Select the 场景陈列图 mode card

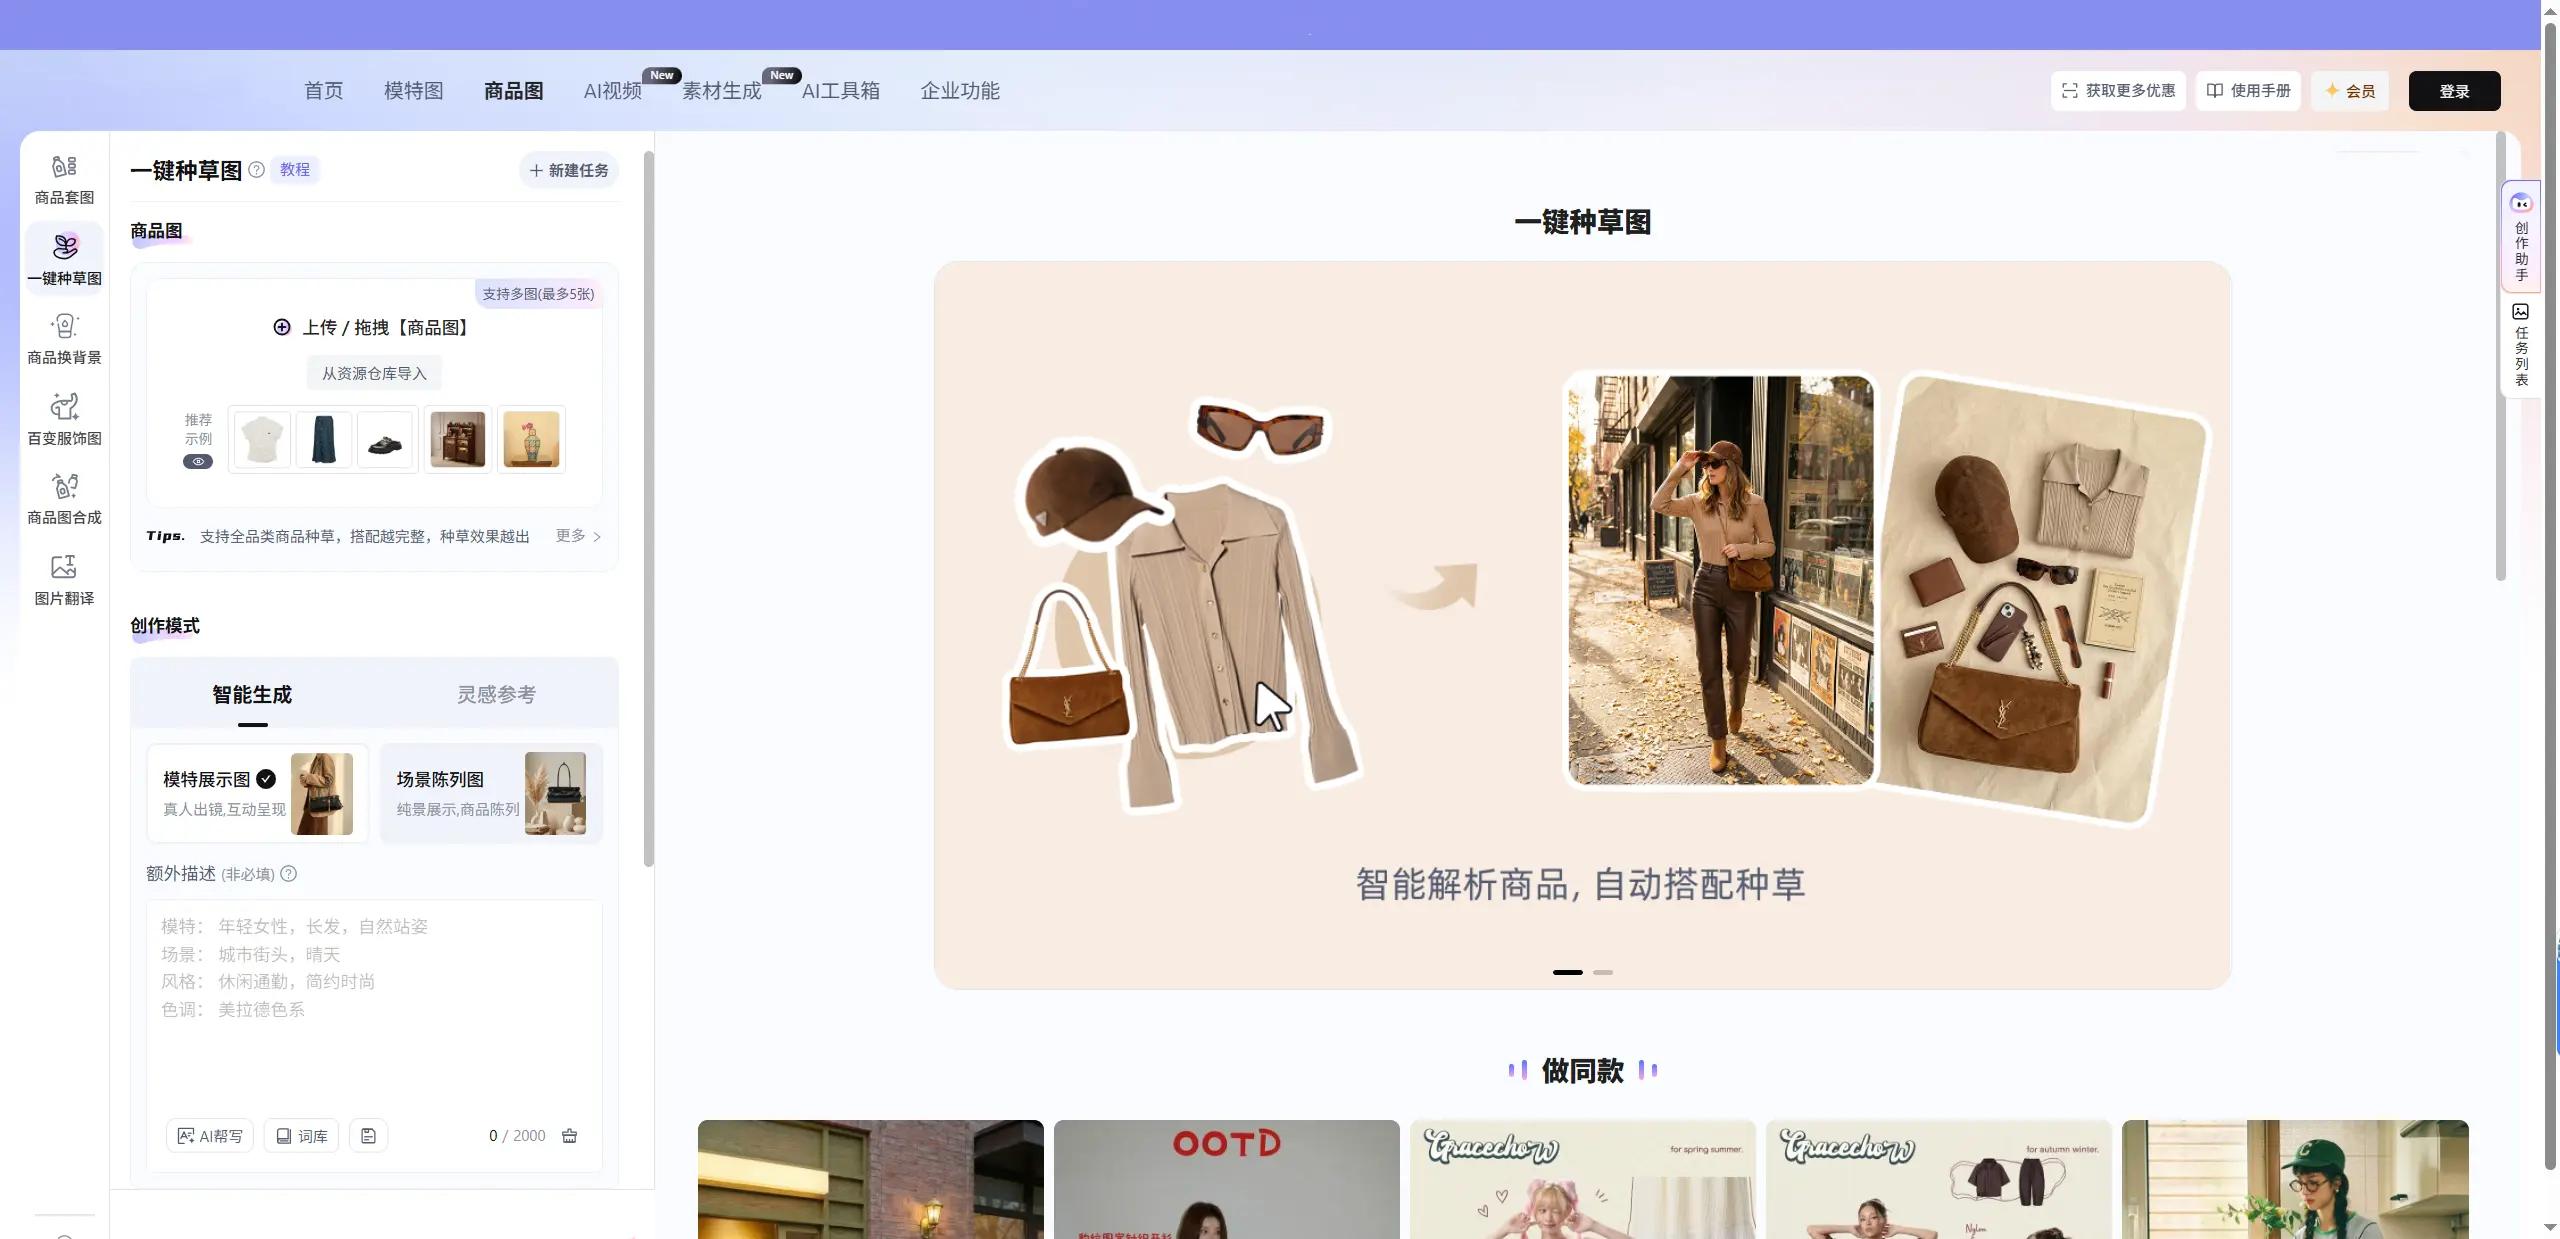coord(491,794)
